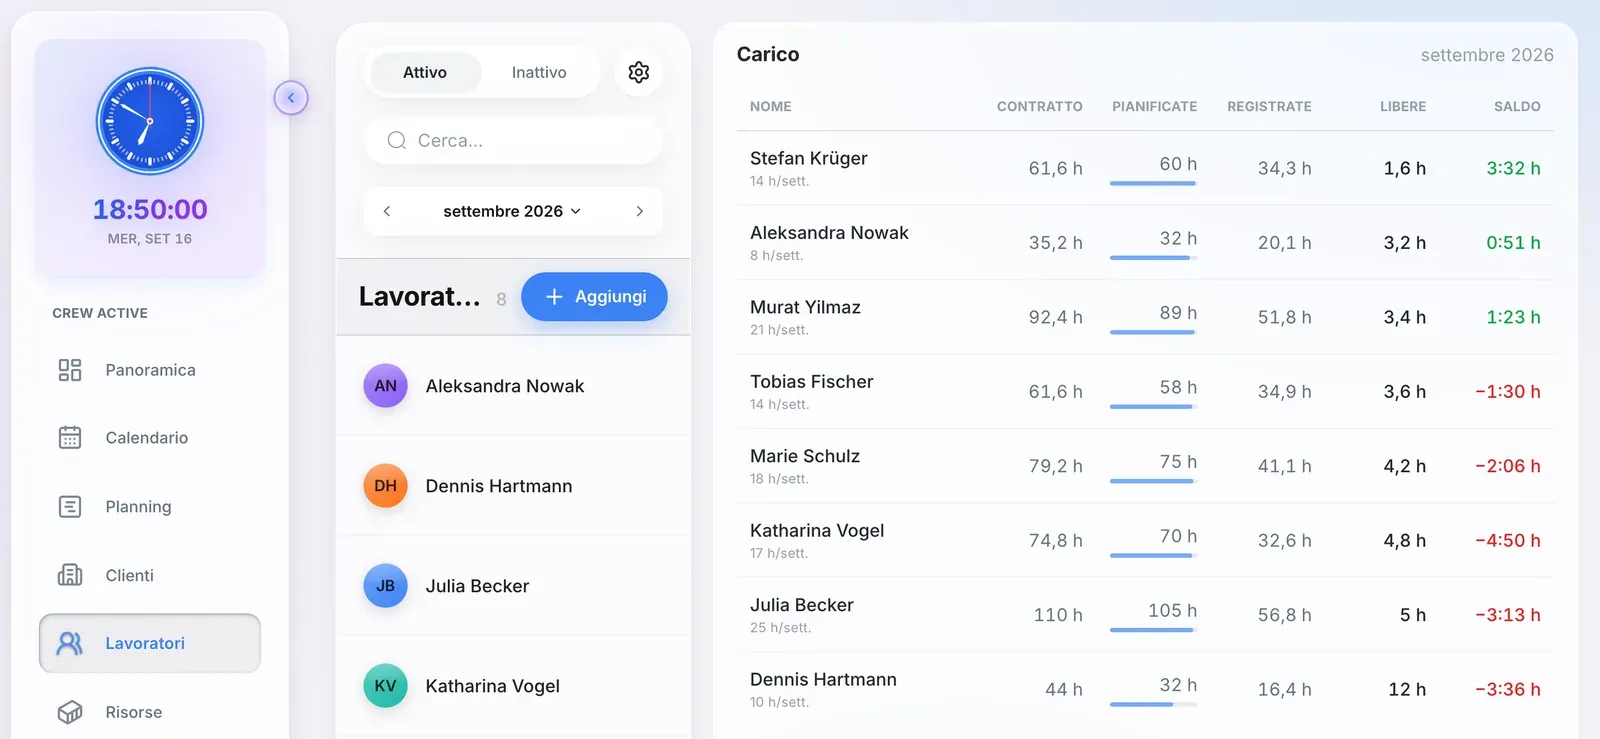Open the Risorse menu item
This screenshot has height=739, width=1600.
click(150, 712)
